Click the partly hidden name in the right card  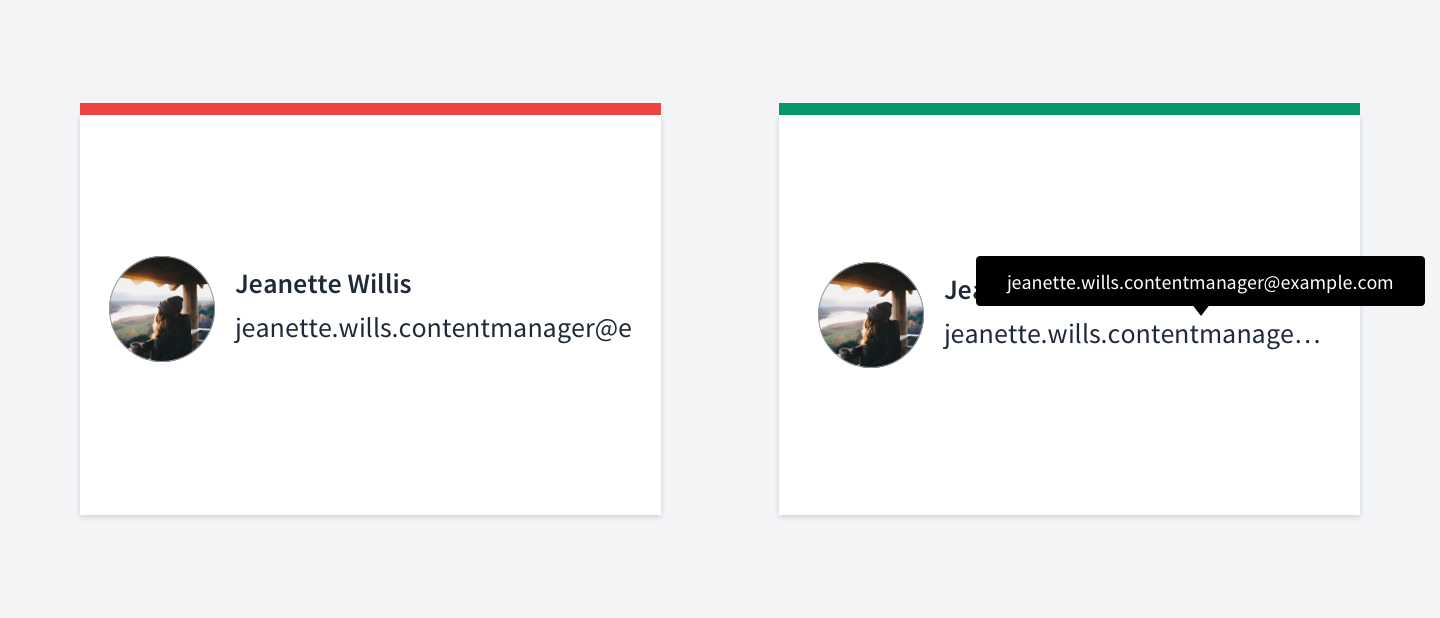(960, 290)
